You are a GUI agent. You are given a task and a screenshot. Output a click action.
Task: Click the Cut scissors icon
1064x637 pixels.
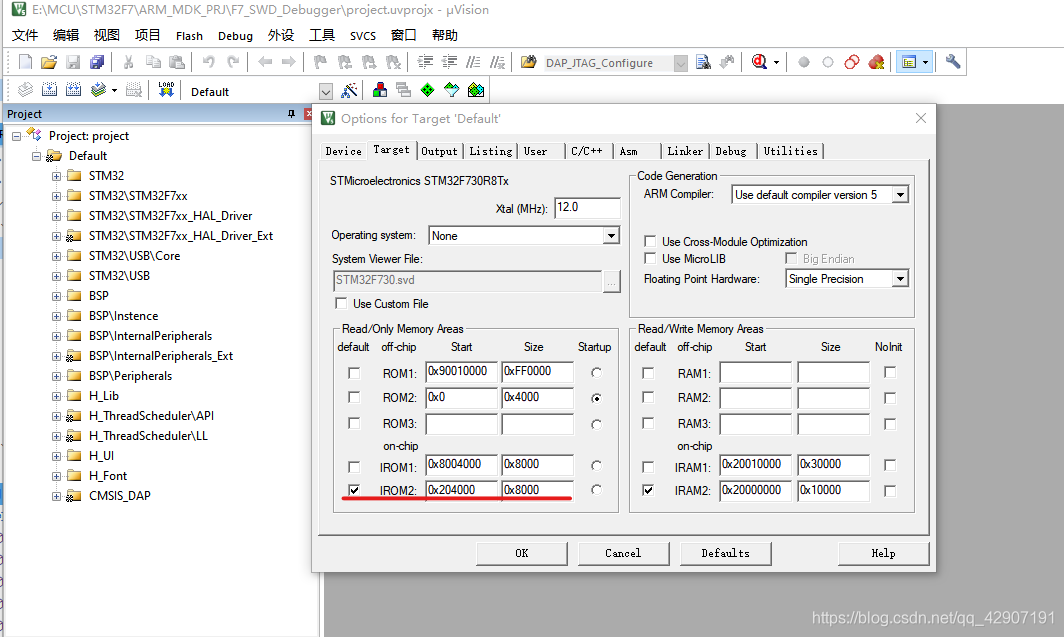pos(128,62)
